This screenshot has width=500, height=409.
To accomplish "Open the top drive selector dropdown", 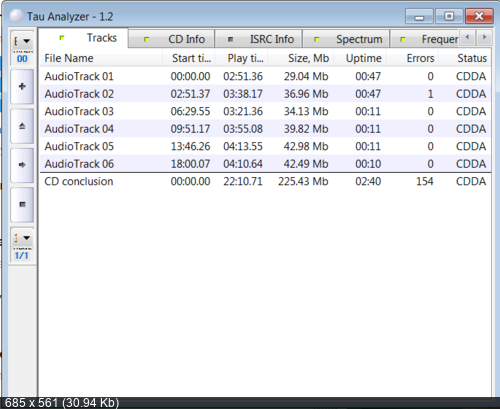I will [x=22, y=41].
